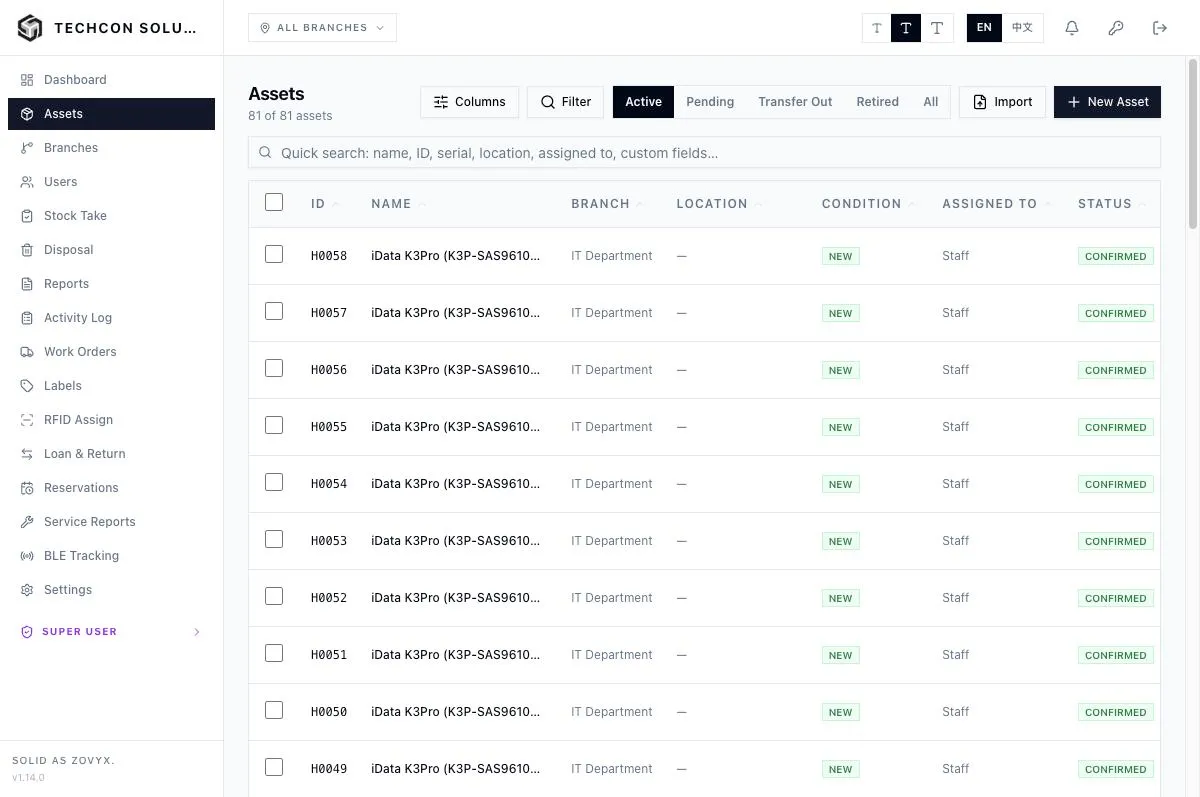Sort by the ID column header

pyautogui.click(x=325, y=204)
